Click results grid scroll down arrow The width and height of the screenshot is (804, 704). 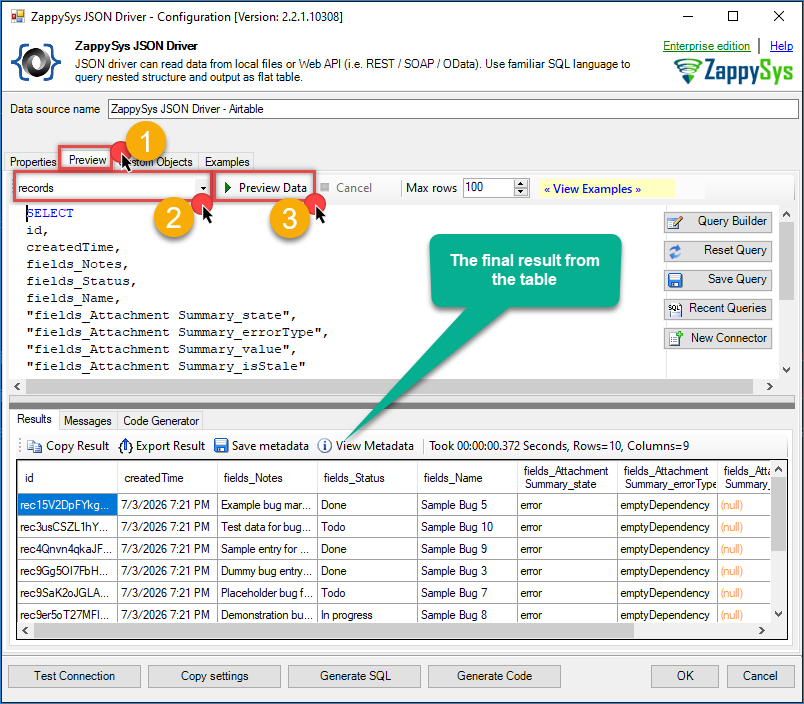tap(778, 614)
